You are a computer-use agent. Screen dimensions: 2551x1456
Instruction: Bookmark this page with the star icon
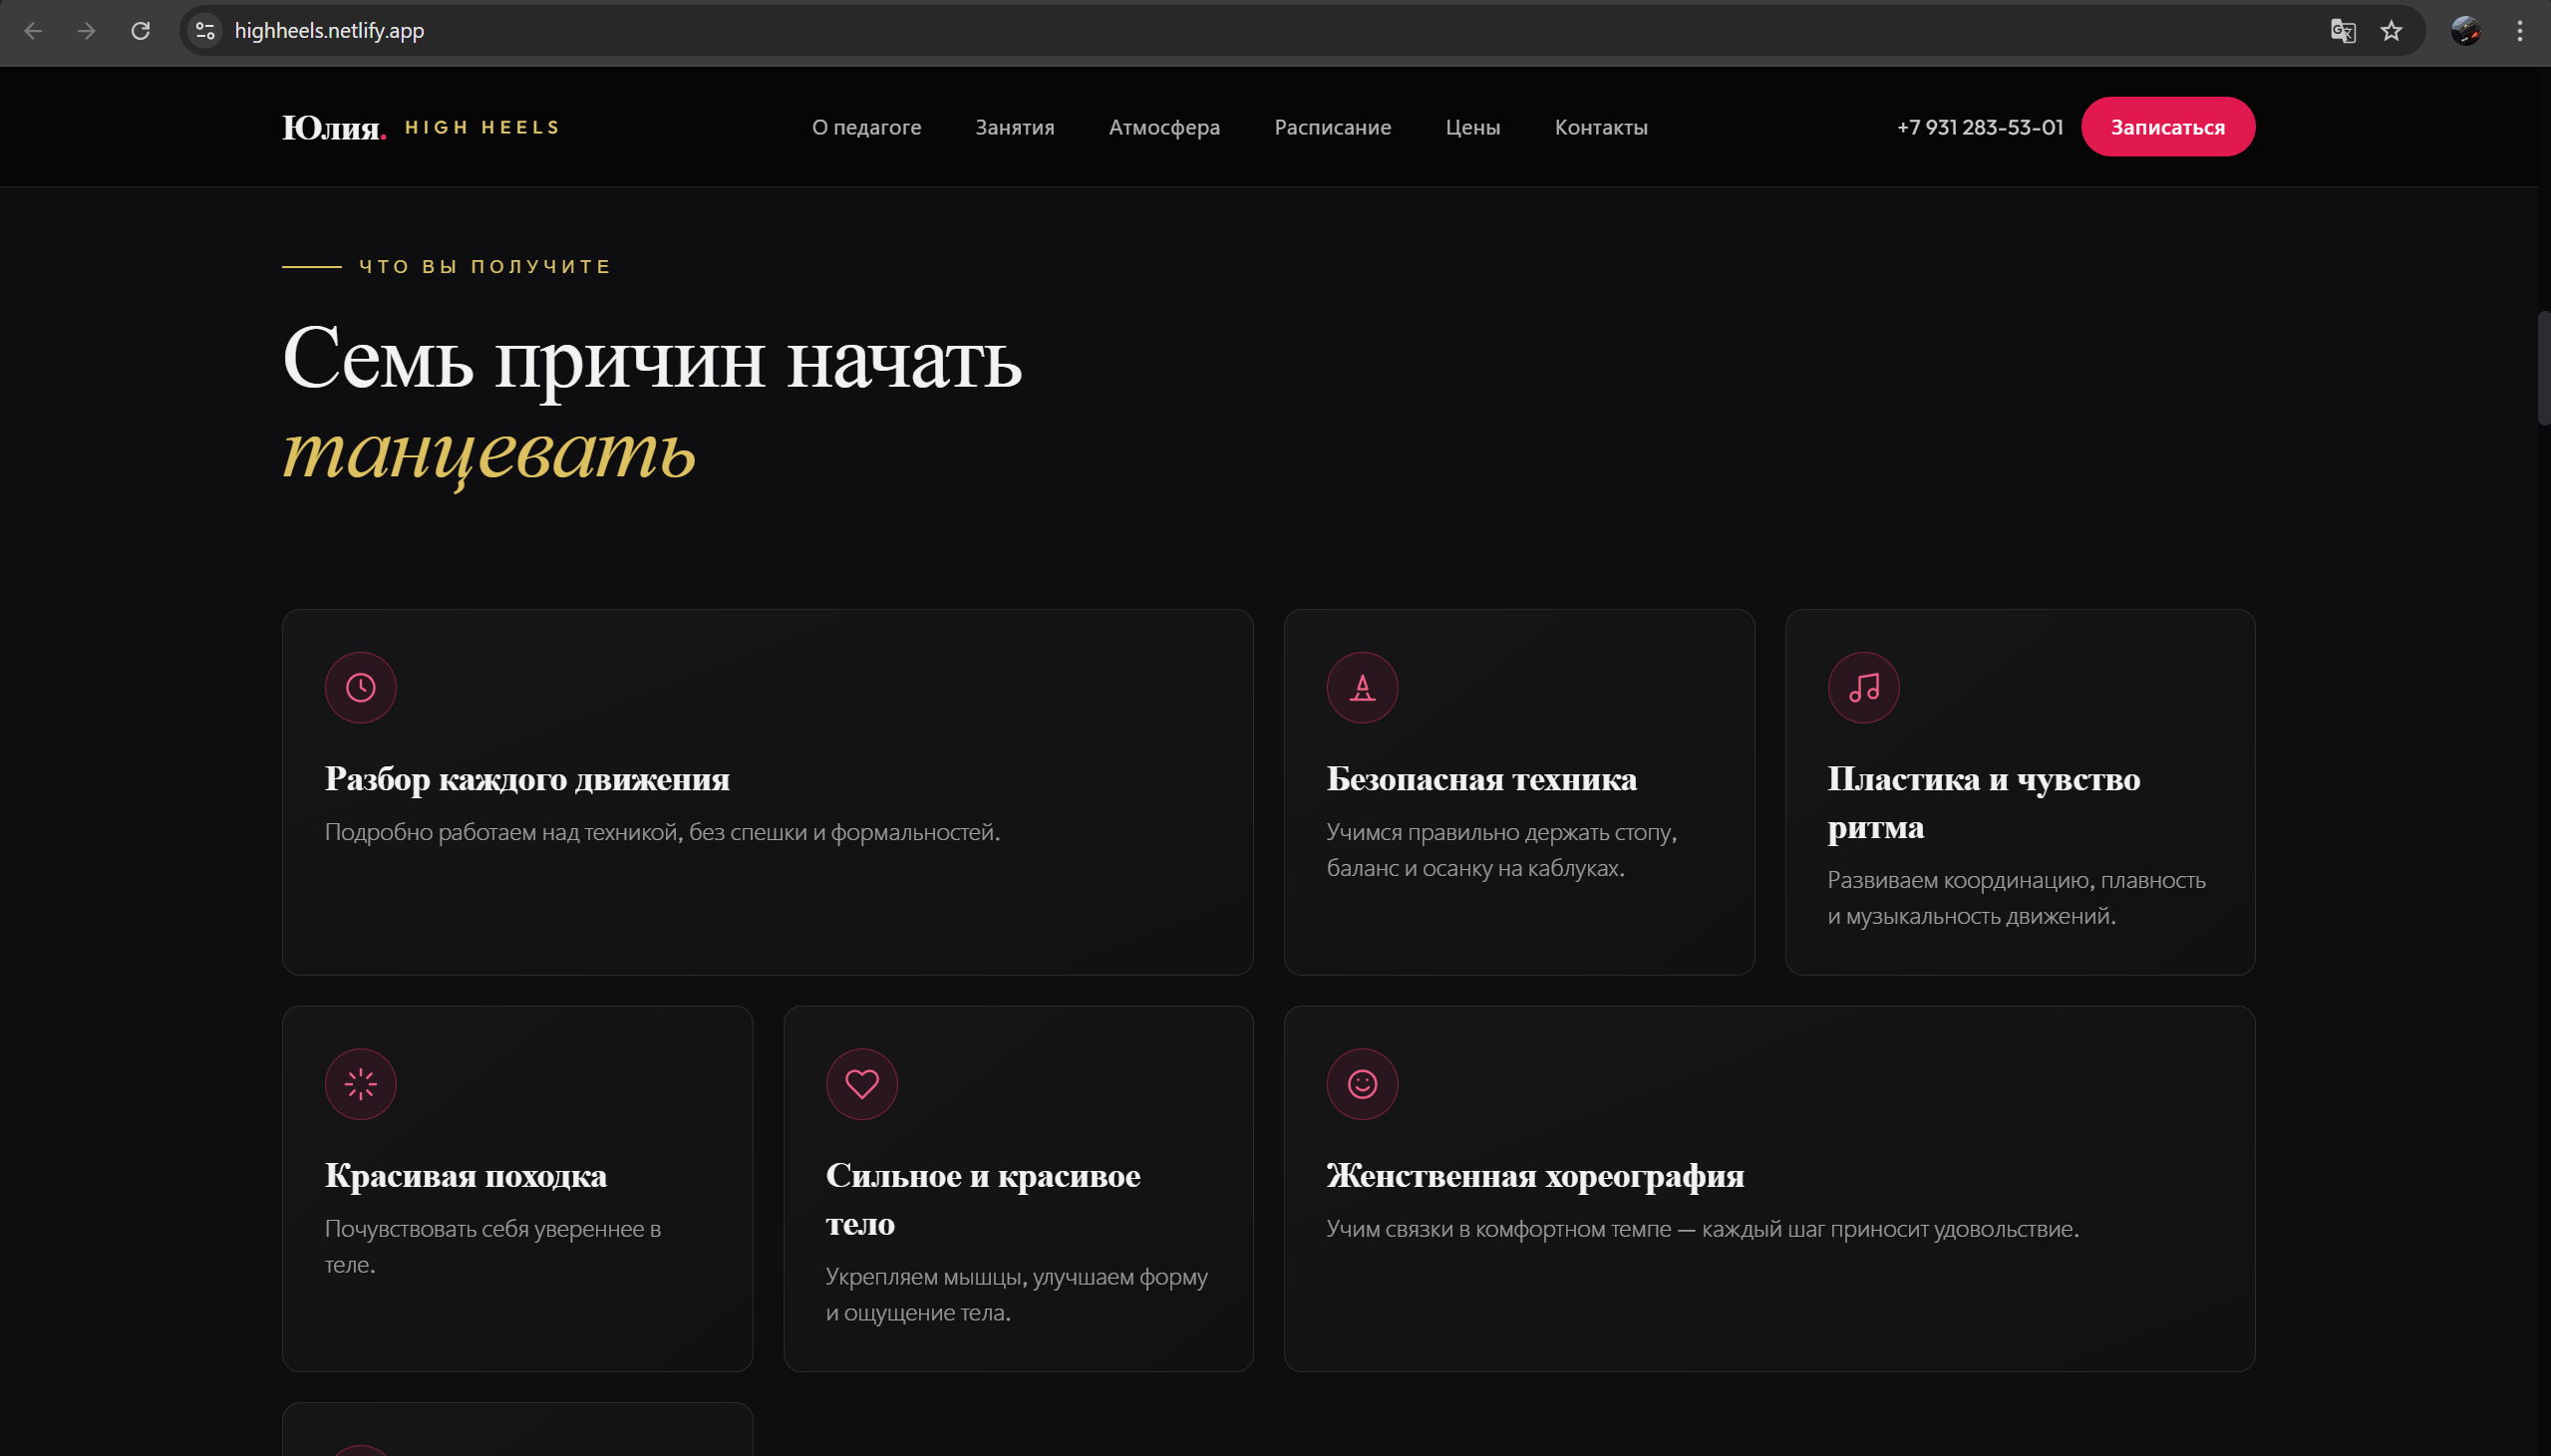point(2391,31)
